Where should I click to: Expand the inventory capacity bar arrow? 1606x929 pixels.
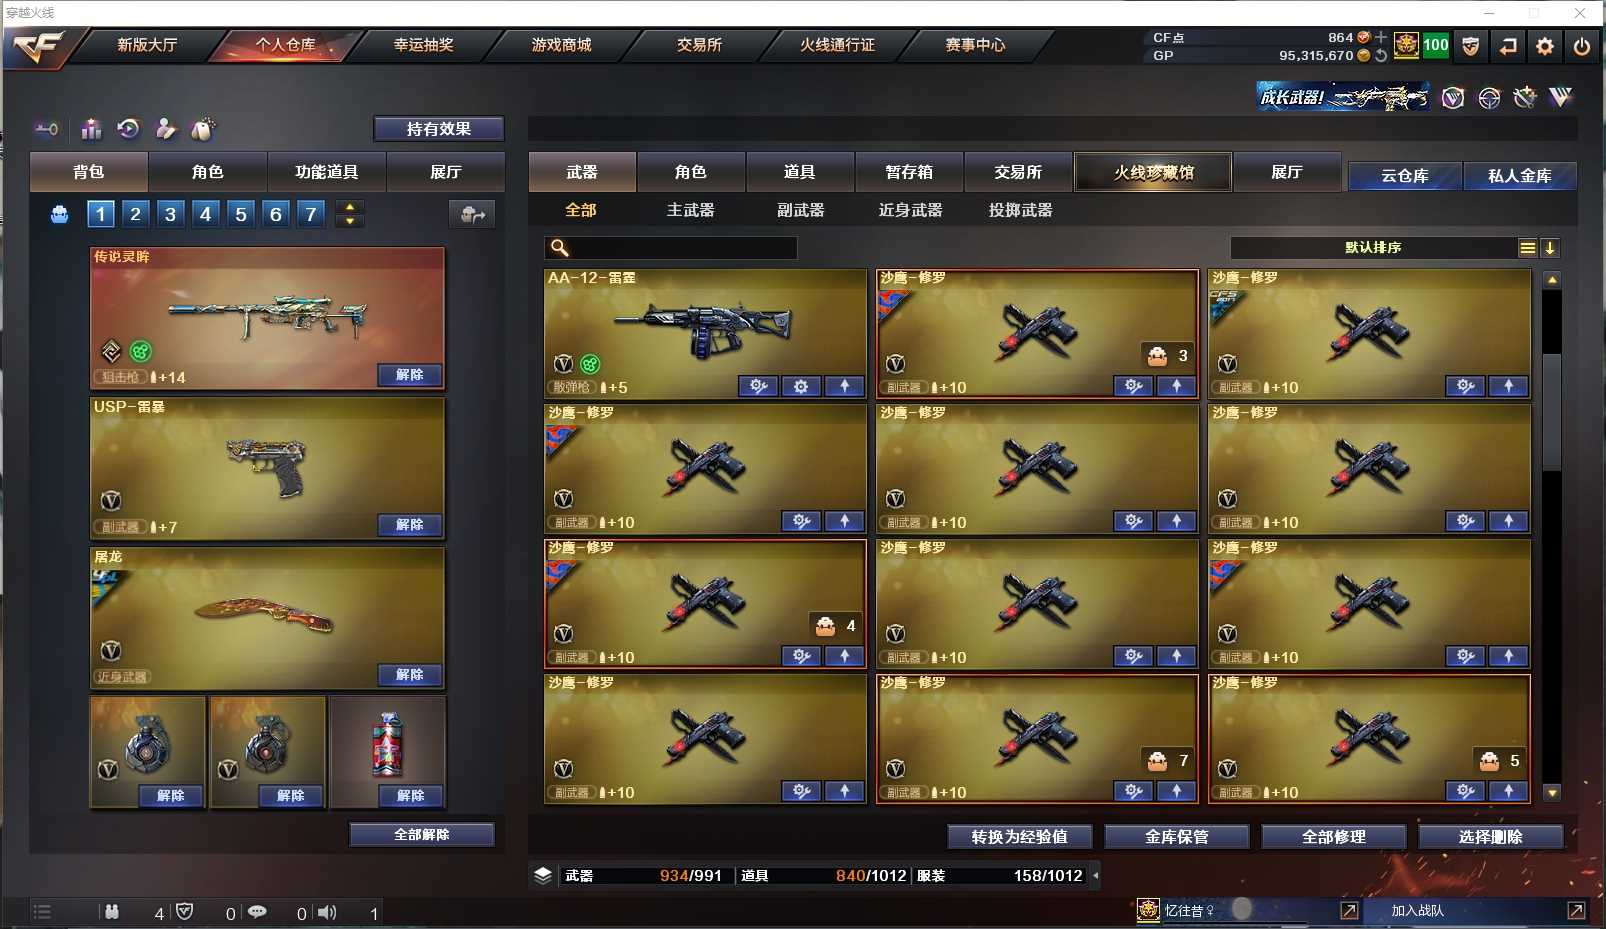[1095, 876]
